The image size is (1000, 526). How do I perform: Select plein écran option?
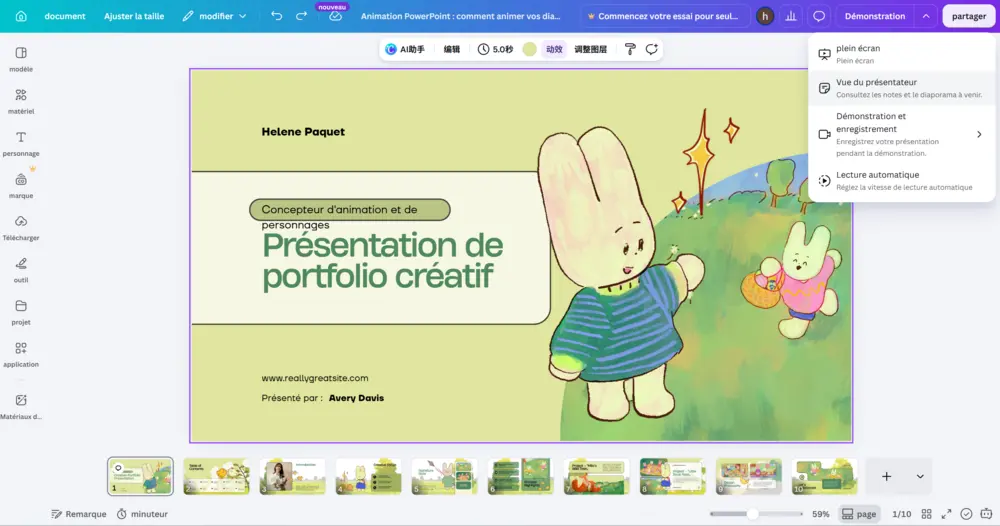pos(901,54)
